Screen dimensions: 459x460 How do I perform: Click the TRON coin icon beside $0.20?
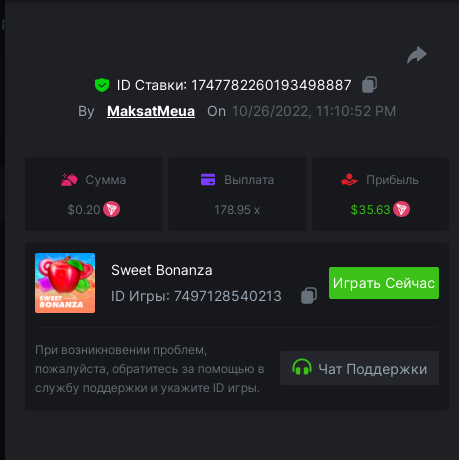coord(111,209)
